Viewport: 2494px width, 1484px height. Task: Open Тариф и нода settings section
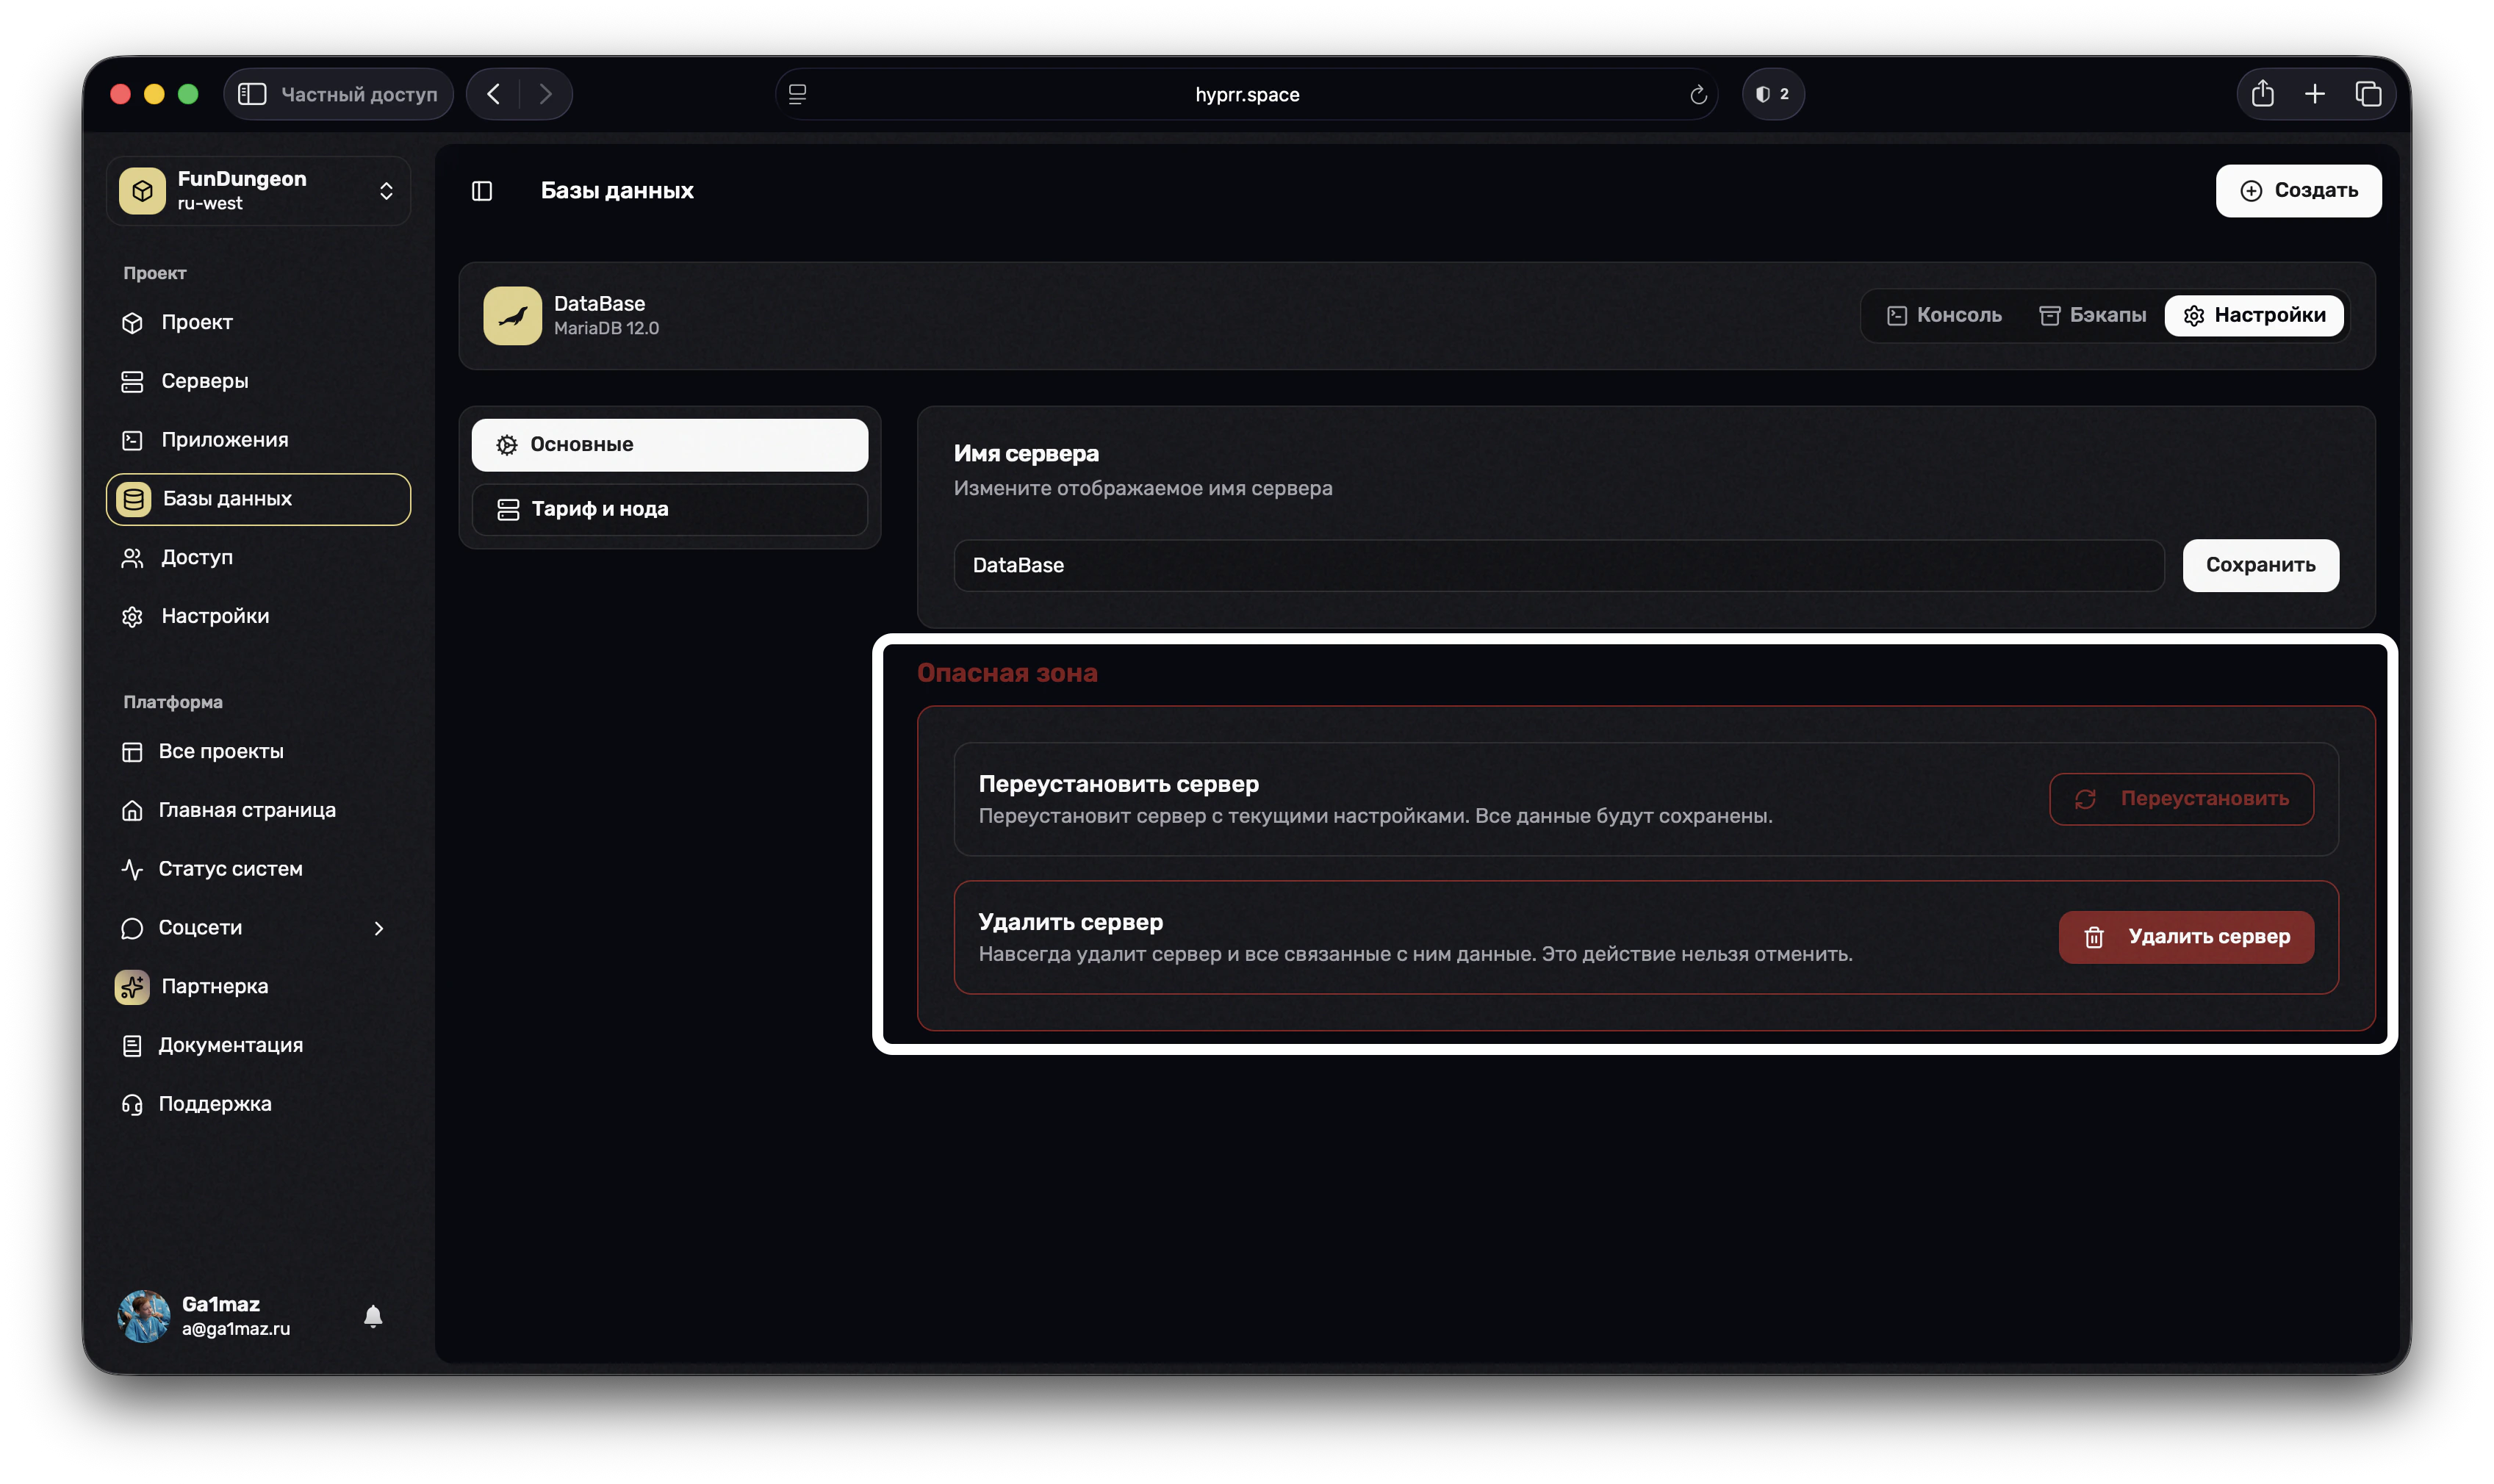[x=669, y=509]
